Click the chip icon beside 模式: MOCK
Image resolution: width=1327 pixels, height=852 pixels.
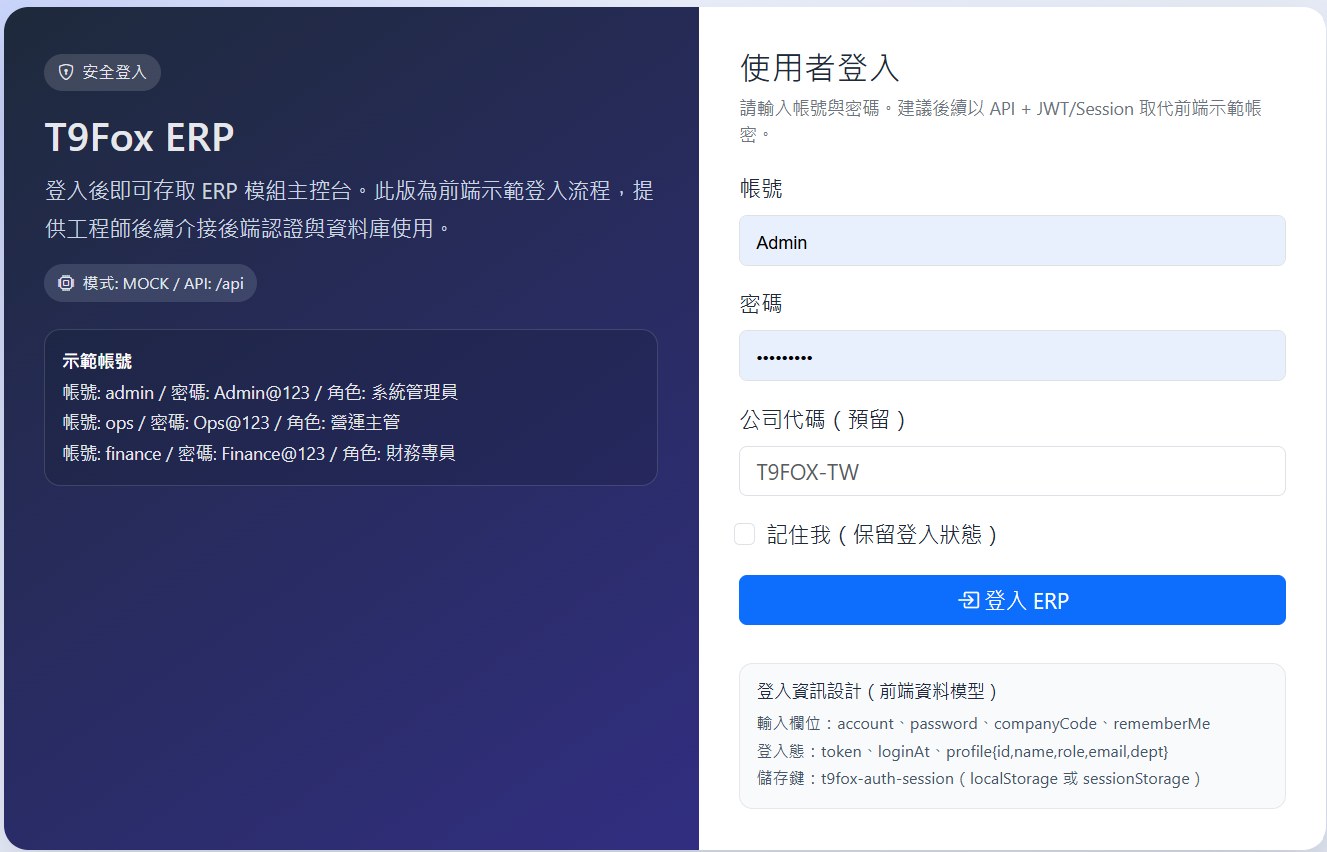(66, 283)
